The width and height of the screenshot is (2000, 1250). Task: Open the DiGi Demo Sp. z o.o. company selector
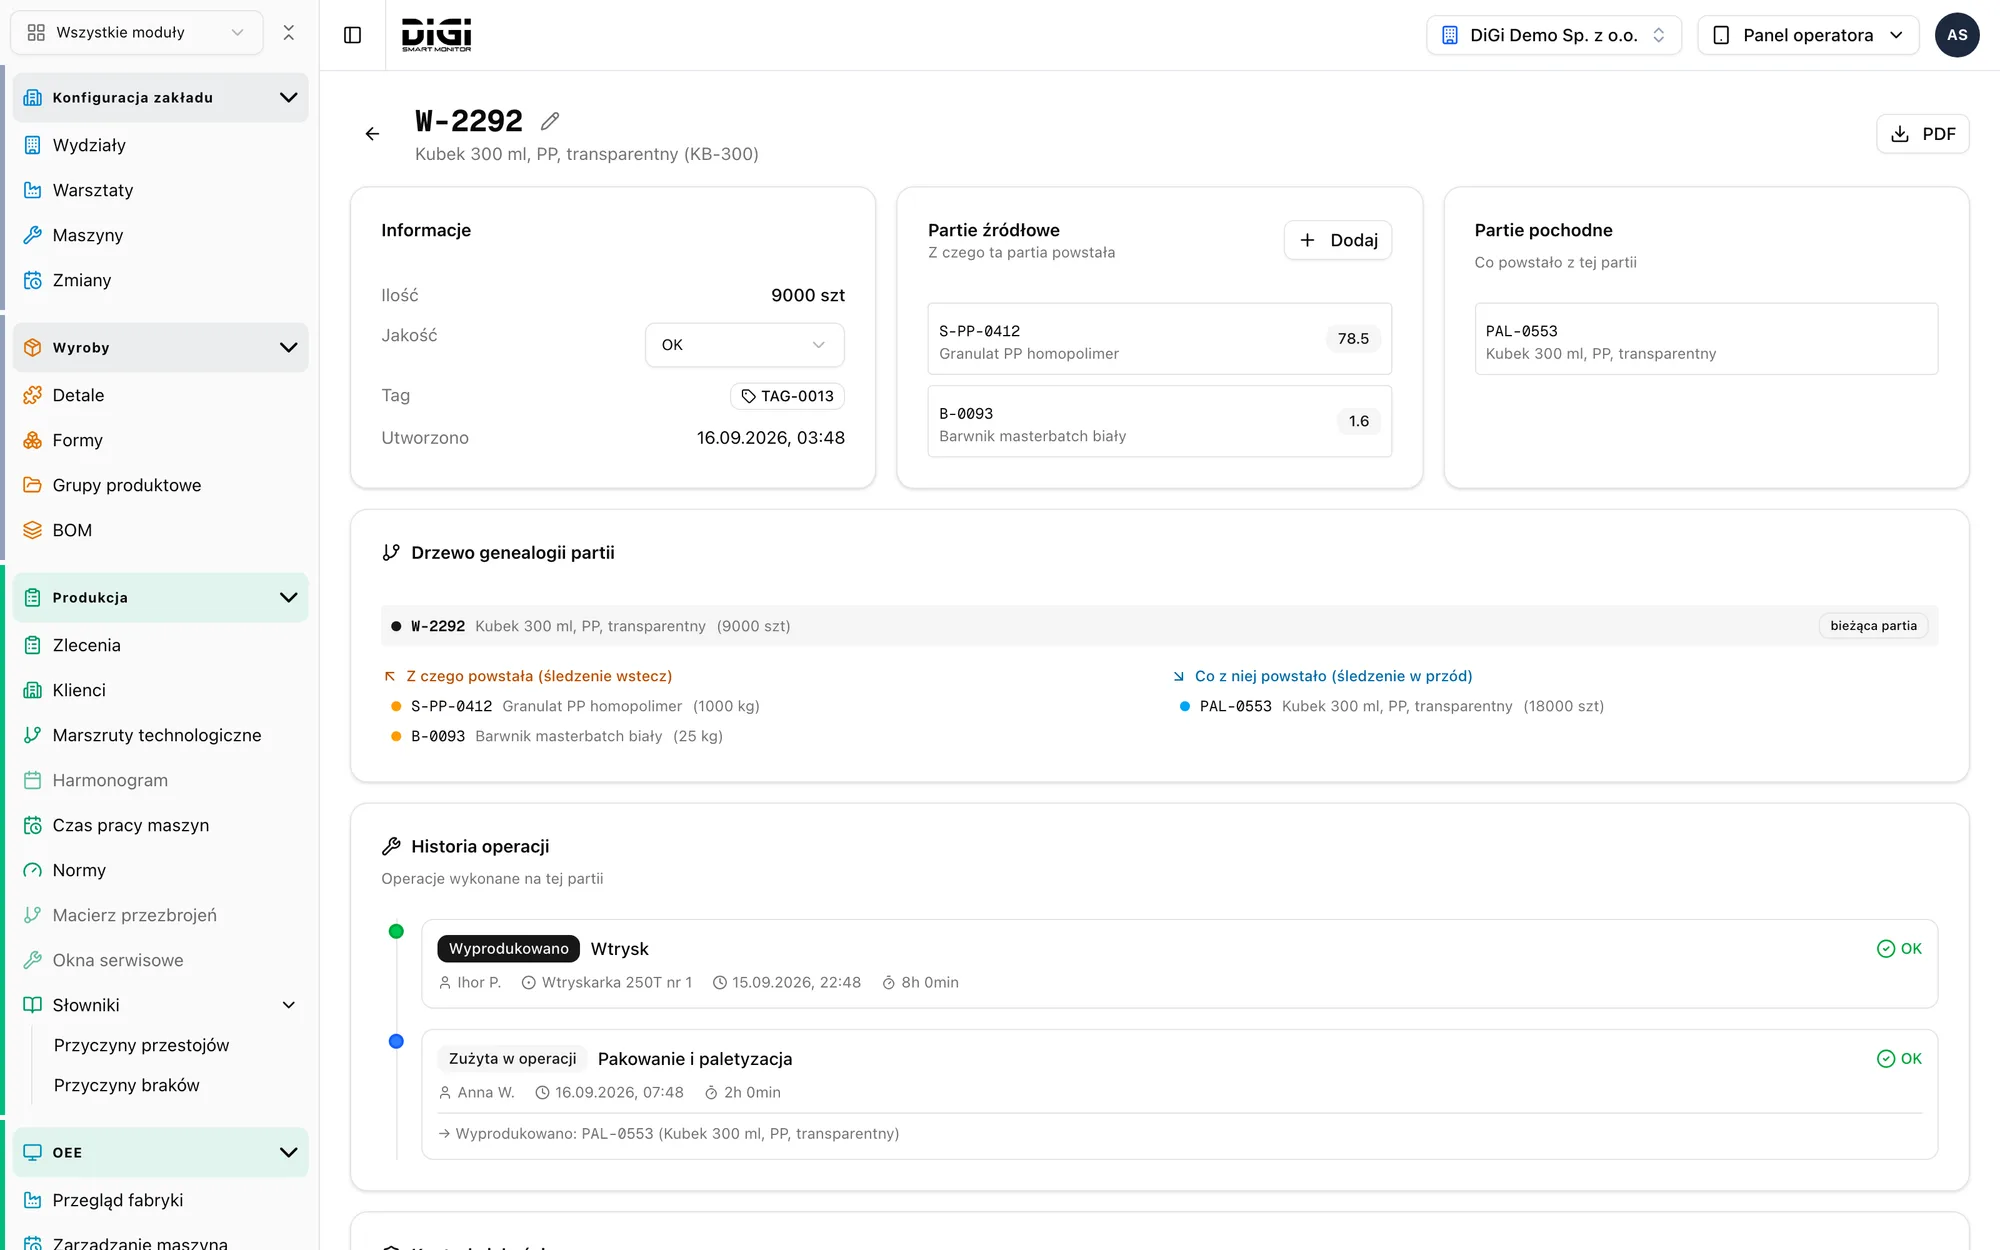(1554, 35)
